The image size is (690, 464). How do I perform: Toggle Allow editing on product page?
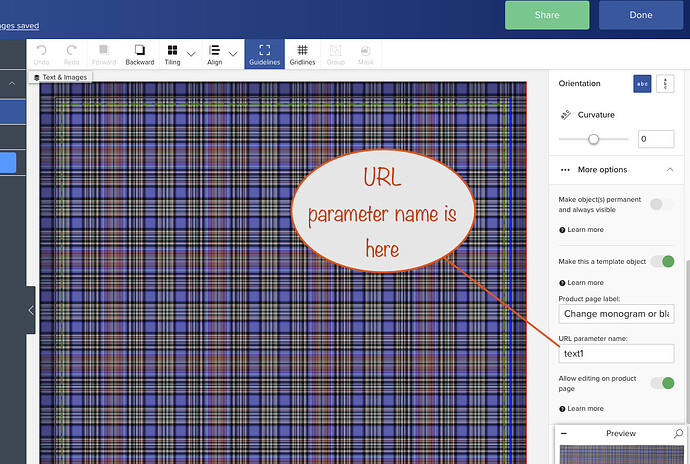click(x=662, y=383)
